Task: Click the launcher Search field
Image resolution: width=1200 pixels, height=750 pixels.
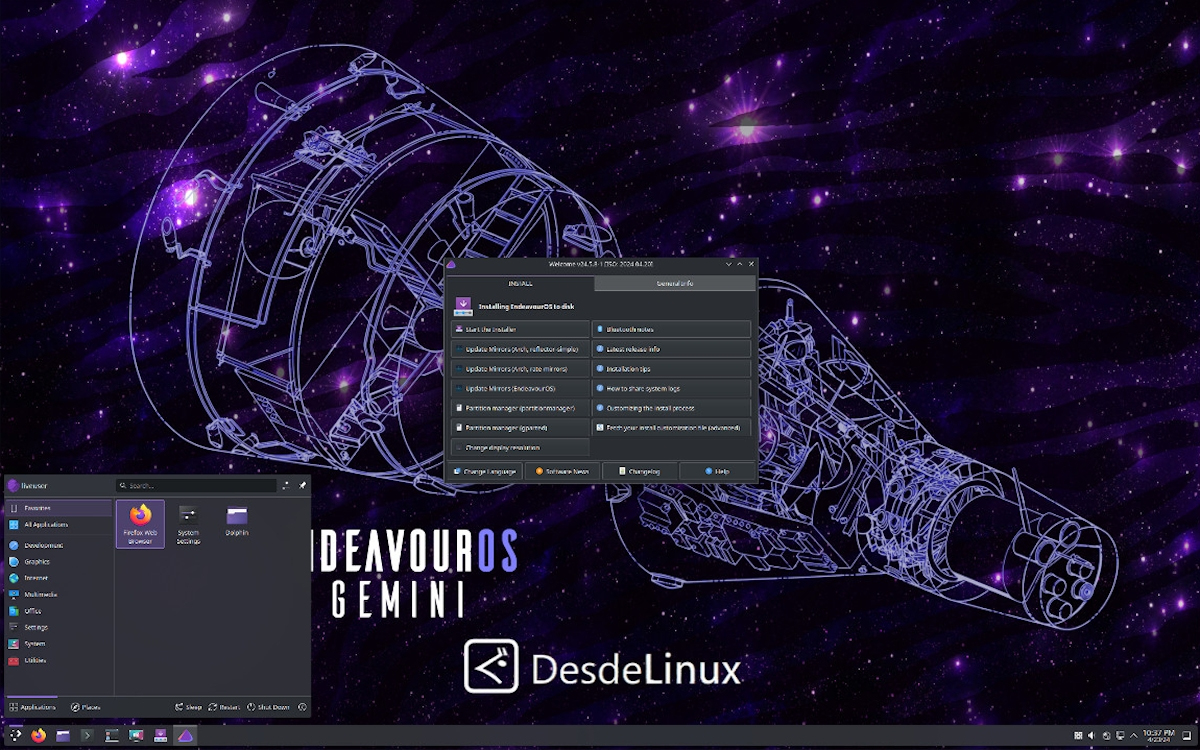Action: click(195, 485)
